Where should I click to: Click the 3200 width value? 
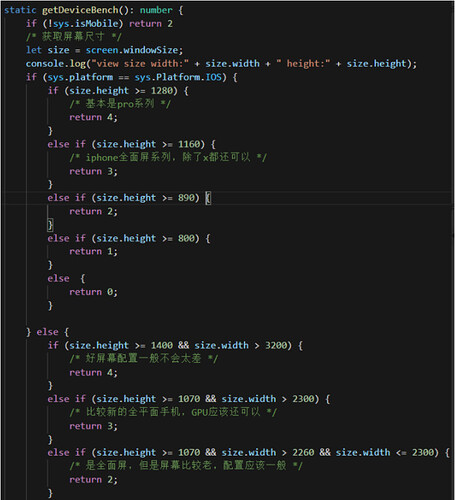(276, 345)
